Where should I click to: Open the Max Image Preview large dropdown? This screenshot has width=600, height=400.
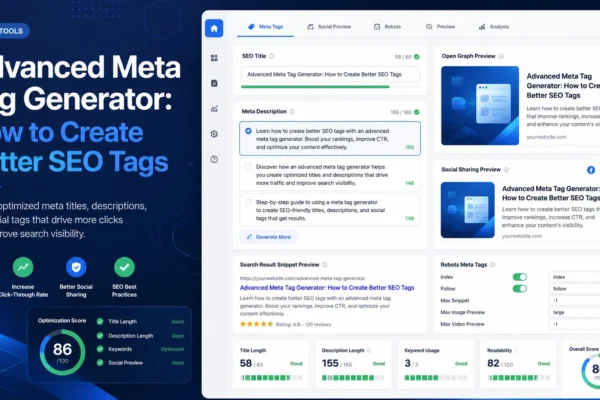tap(574, 312)
